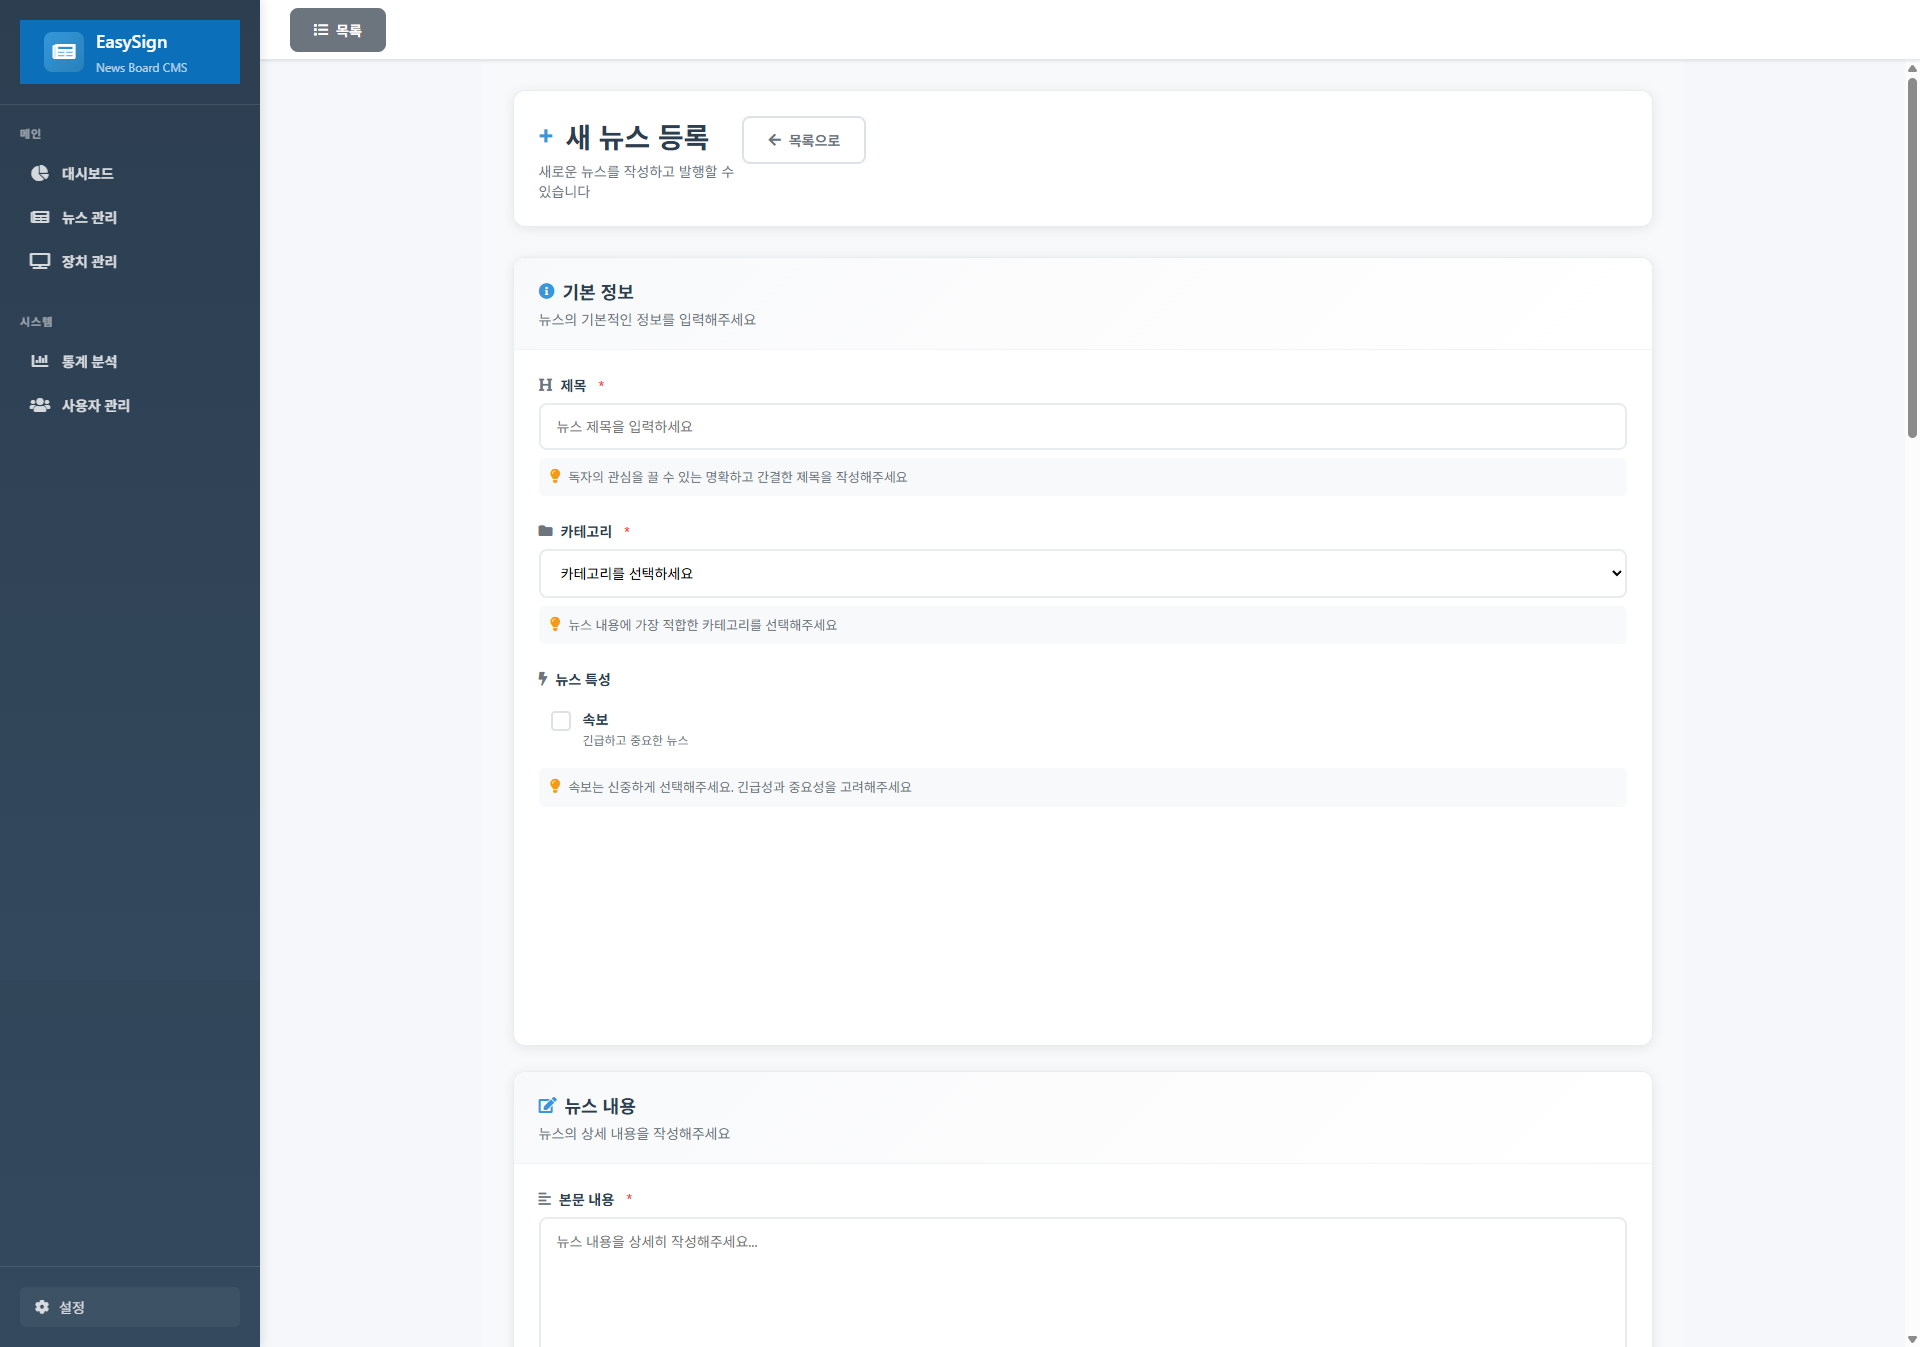The height and width of the screenshot is (1347, 1920).
Task: Click the settings gear icon
Action: pyautogui.click(x=42, y=1307)
